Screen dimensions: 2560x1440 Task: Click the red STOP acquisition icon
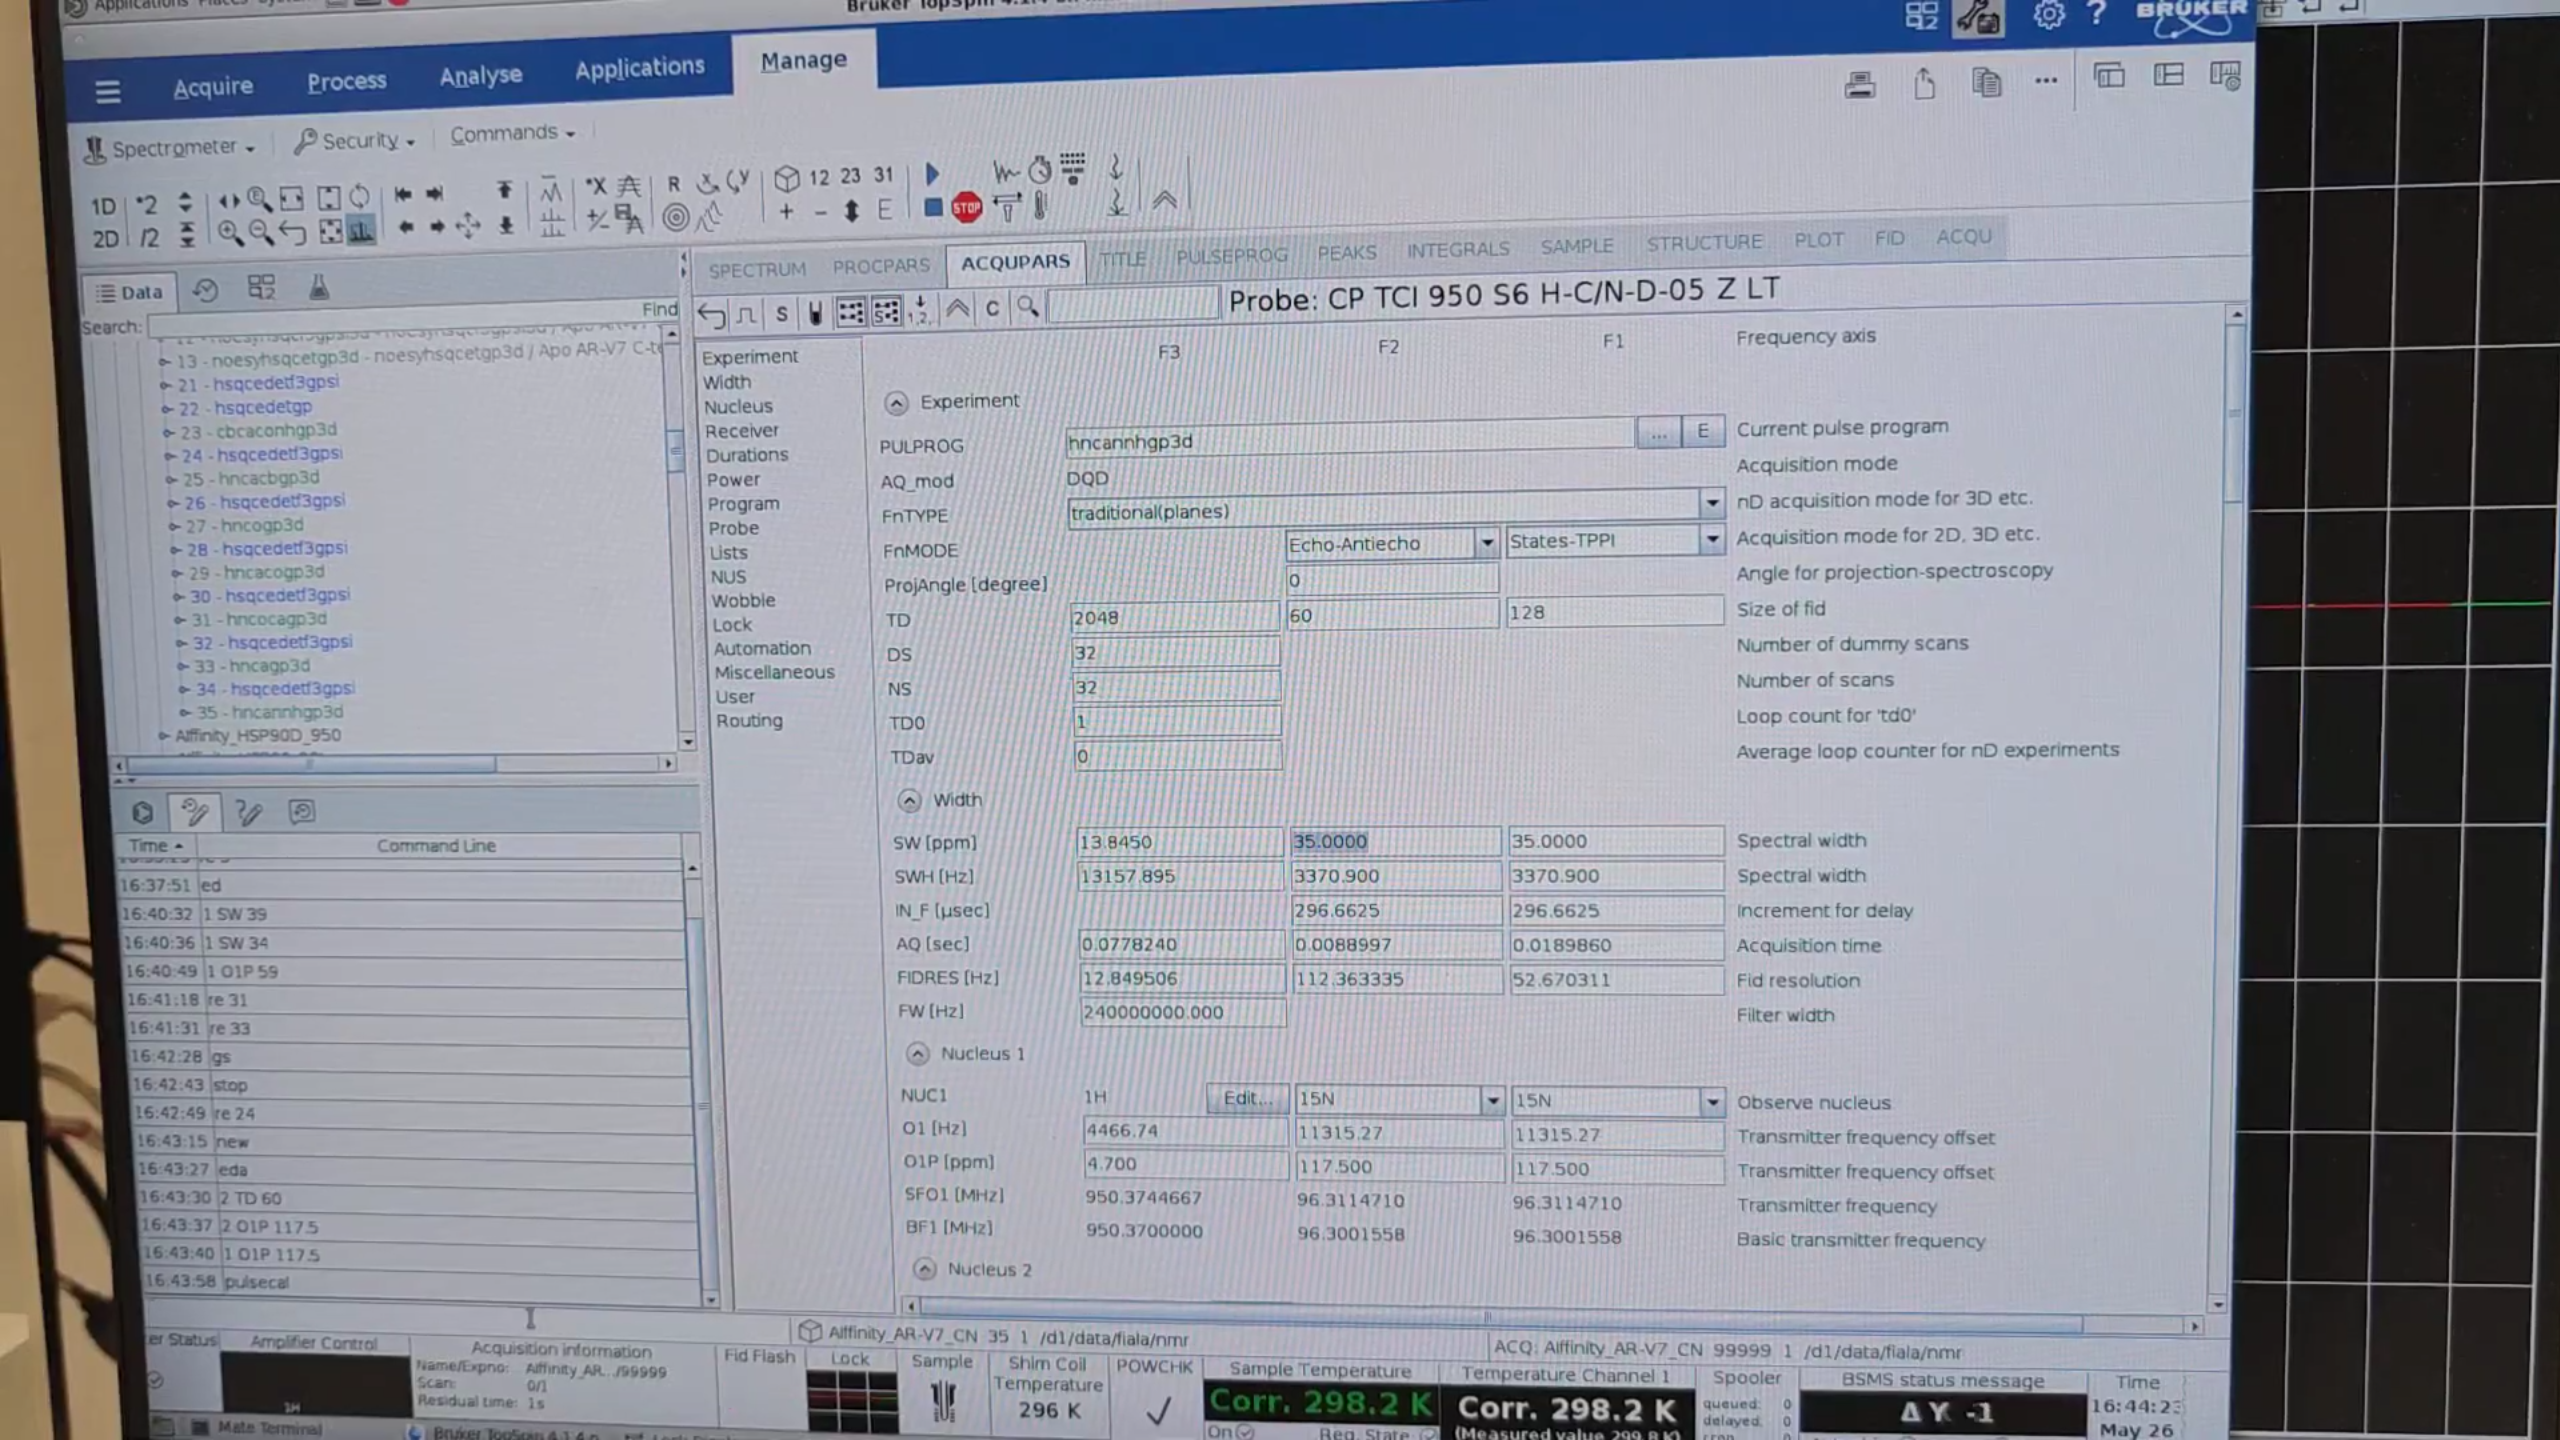point(966,208)
